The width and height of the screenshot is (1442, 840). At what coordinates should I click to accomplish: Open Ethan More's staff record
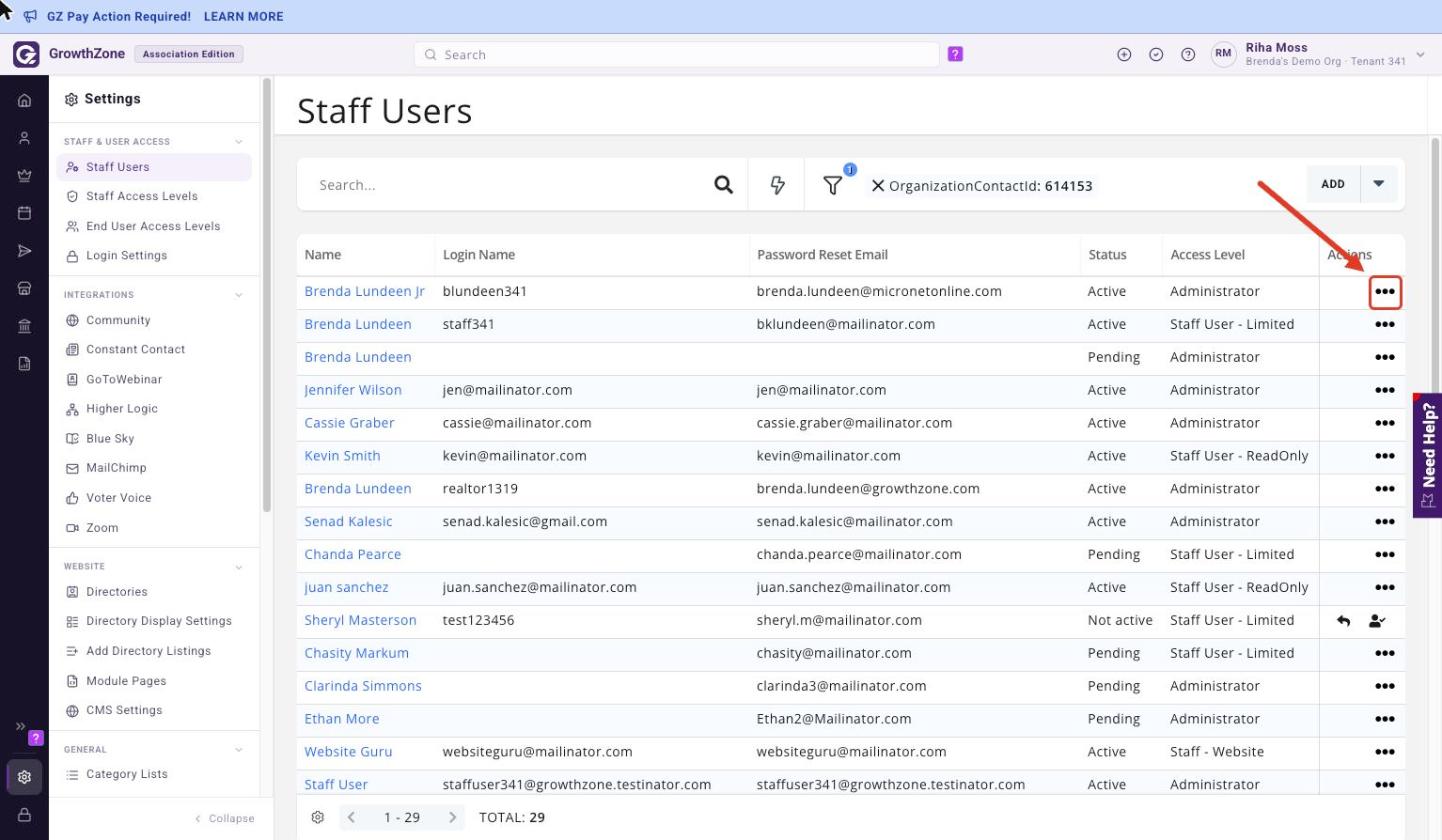pyautogui.click(x=341, y=719)
